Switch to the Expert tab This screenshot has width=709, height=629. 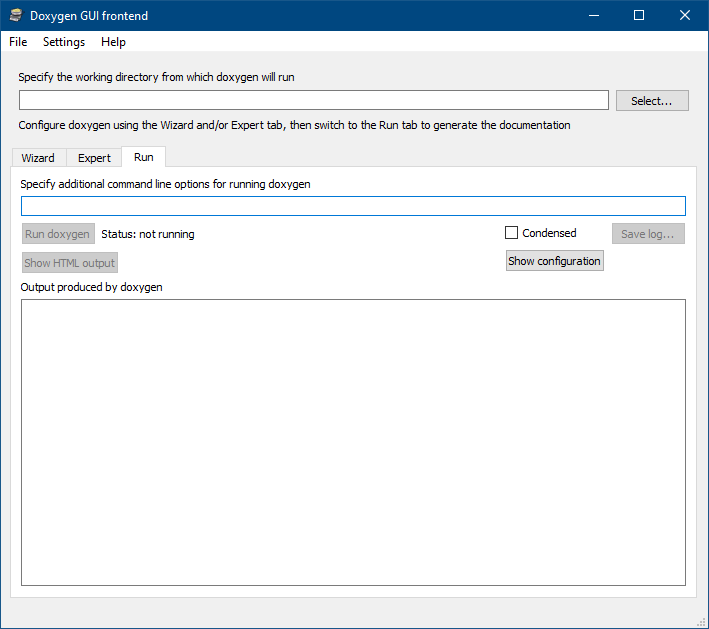94,158
